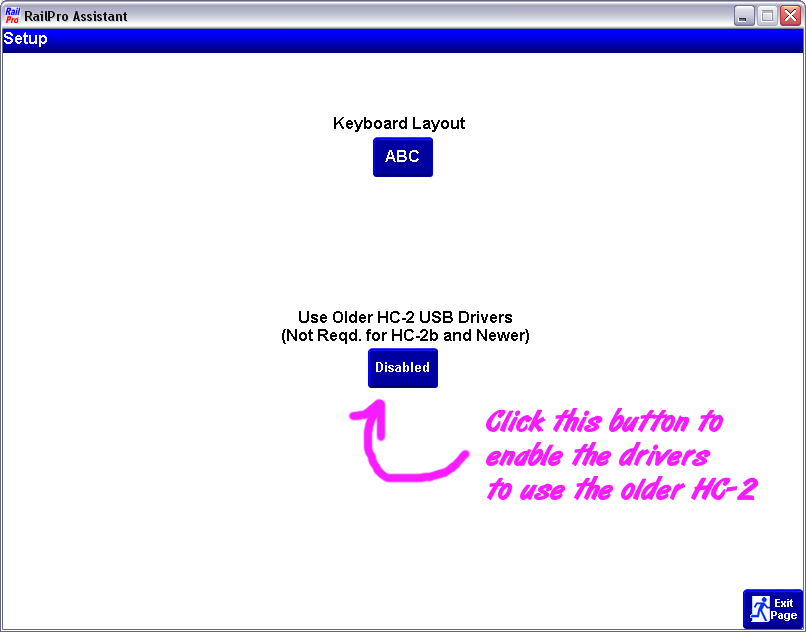
Task: Toggle the Disabled button to Enabled
Action: [402, 368]
